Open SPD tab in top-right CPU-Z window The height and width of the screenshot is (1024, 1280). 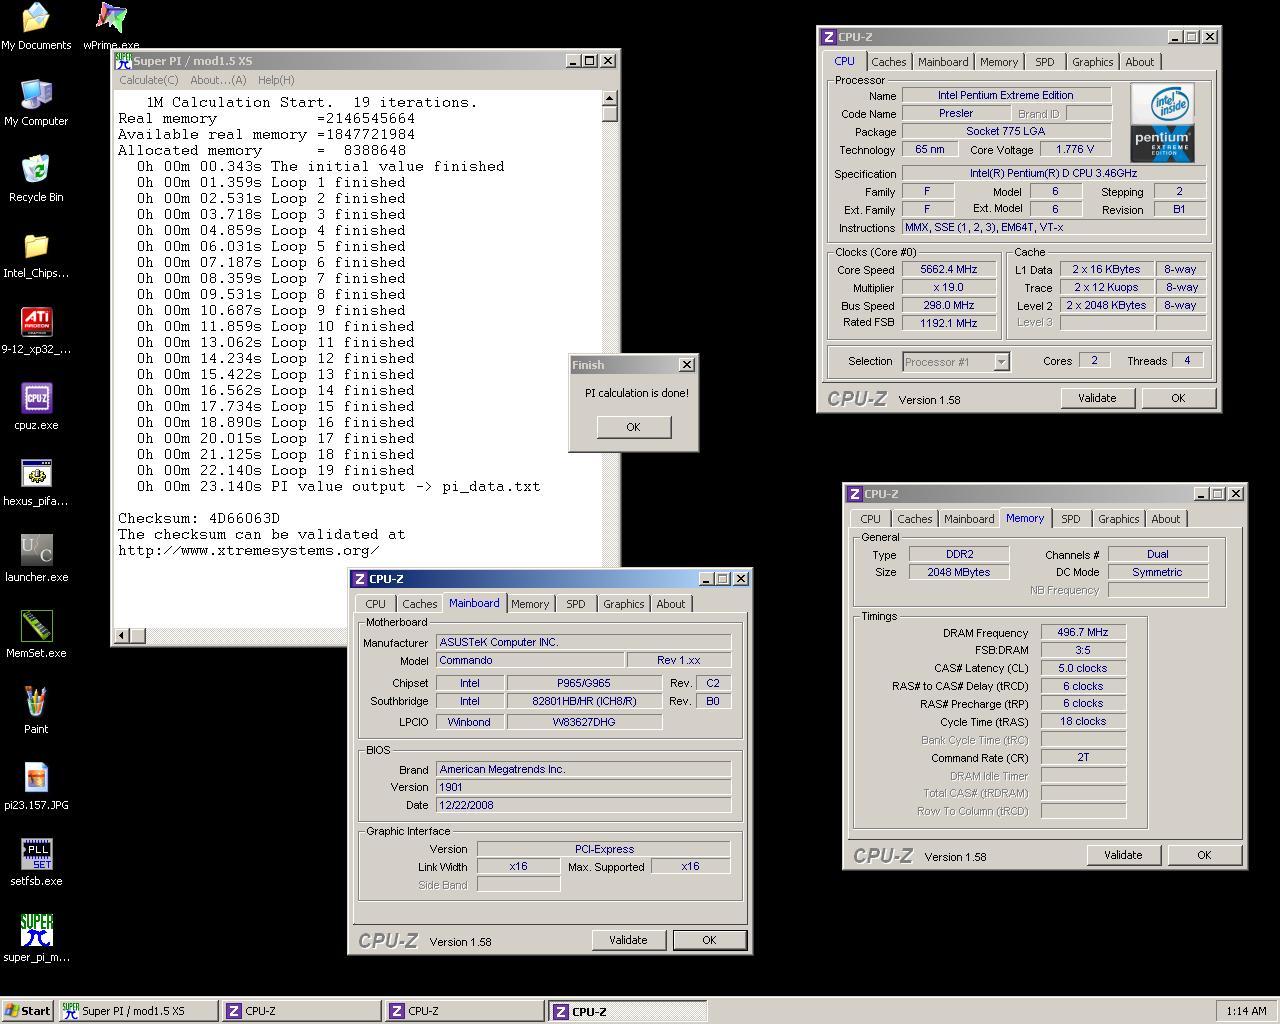(x=1044, y=62)
